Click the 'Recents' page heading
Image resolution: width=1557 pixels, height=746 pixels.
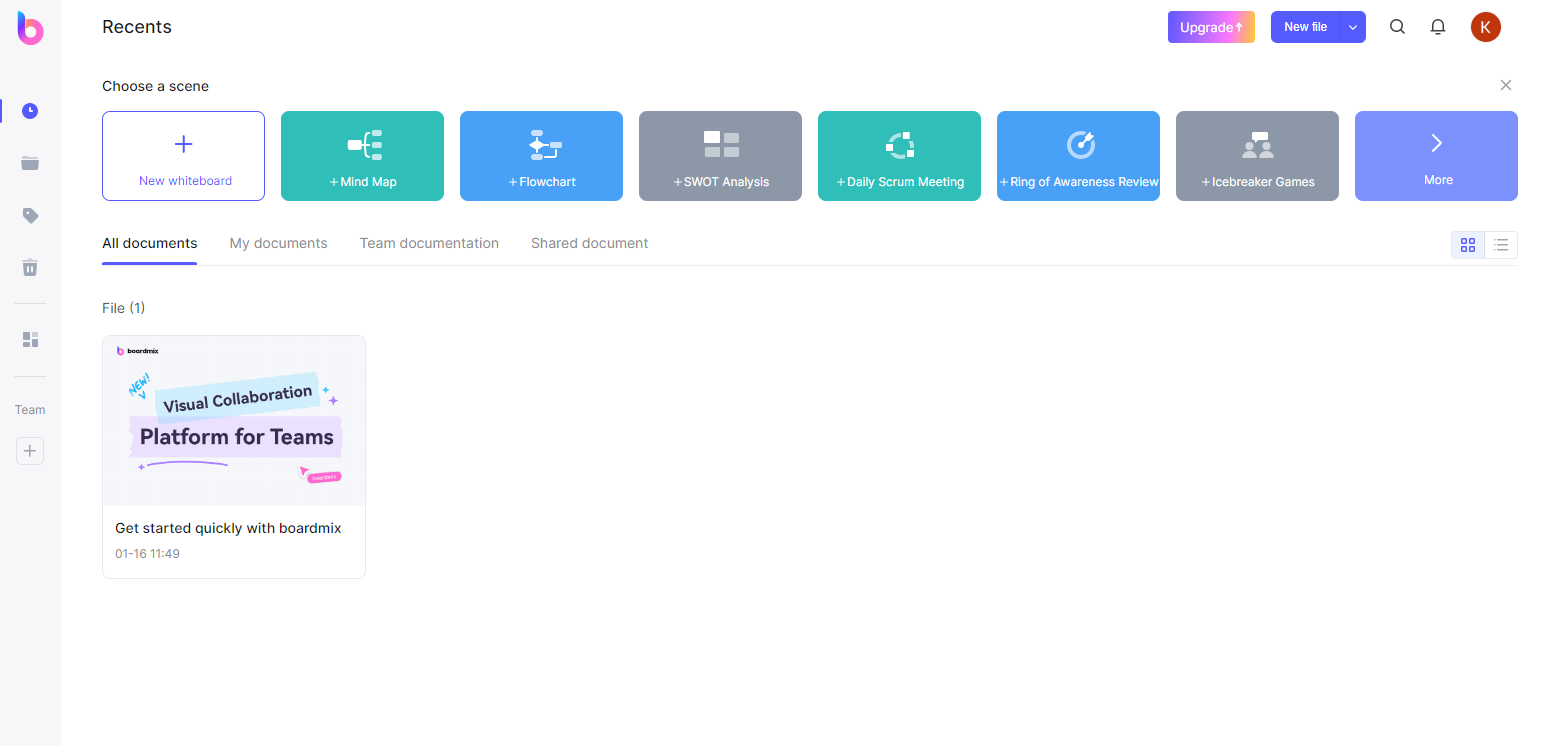tap(137, 27)
